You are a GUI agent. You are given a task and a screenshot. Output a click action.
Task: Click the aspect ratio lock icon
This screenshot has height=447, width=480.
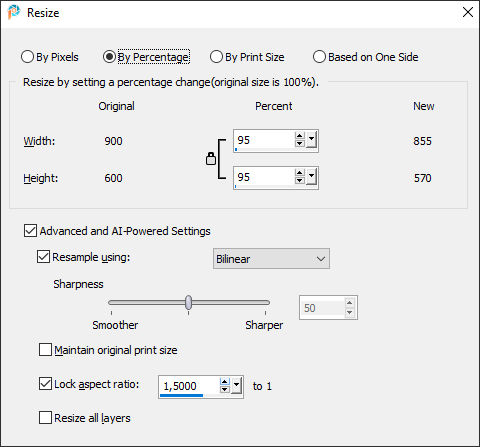(x=211, y=159)
